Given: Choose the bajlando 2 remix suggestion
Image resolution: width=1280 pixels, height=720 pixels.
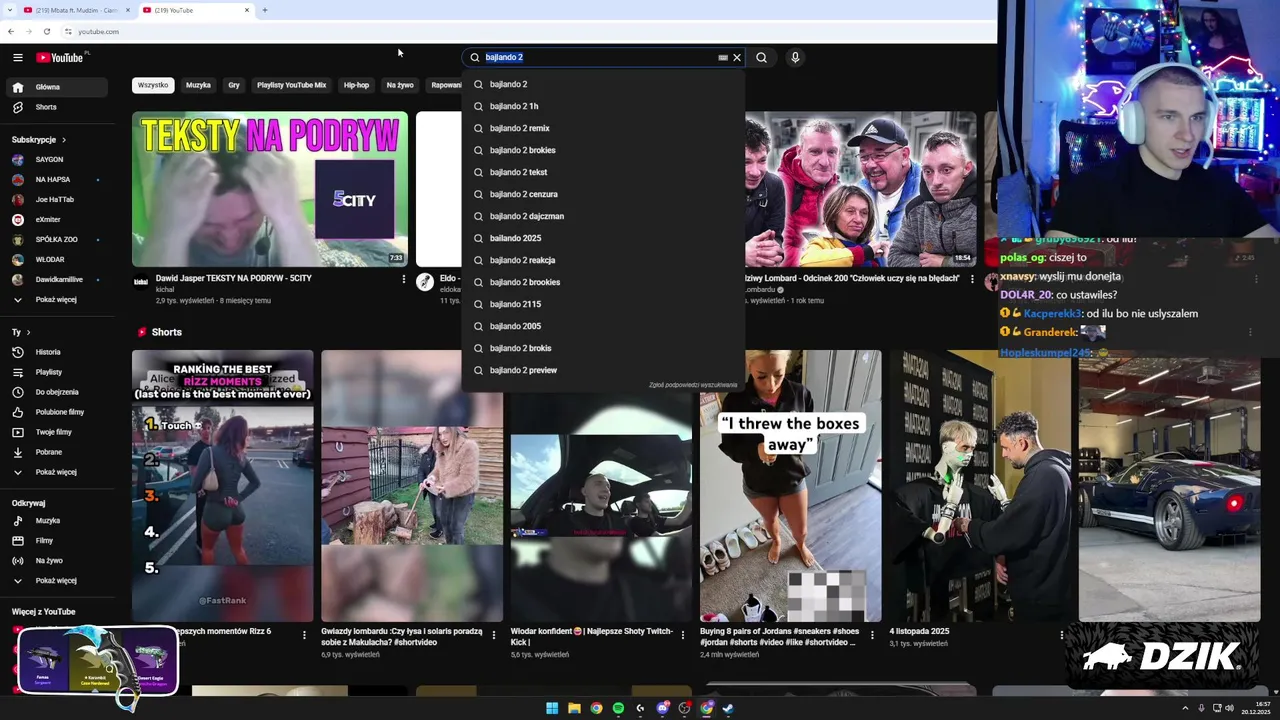Looking at the screenshot, I should (x=604, y=128).
